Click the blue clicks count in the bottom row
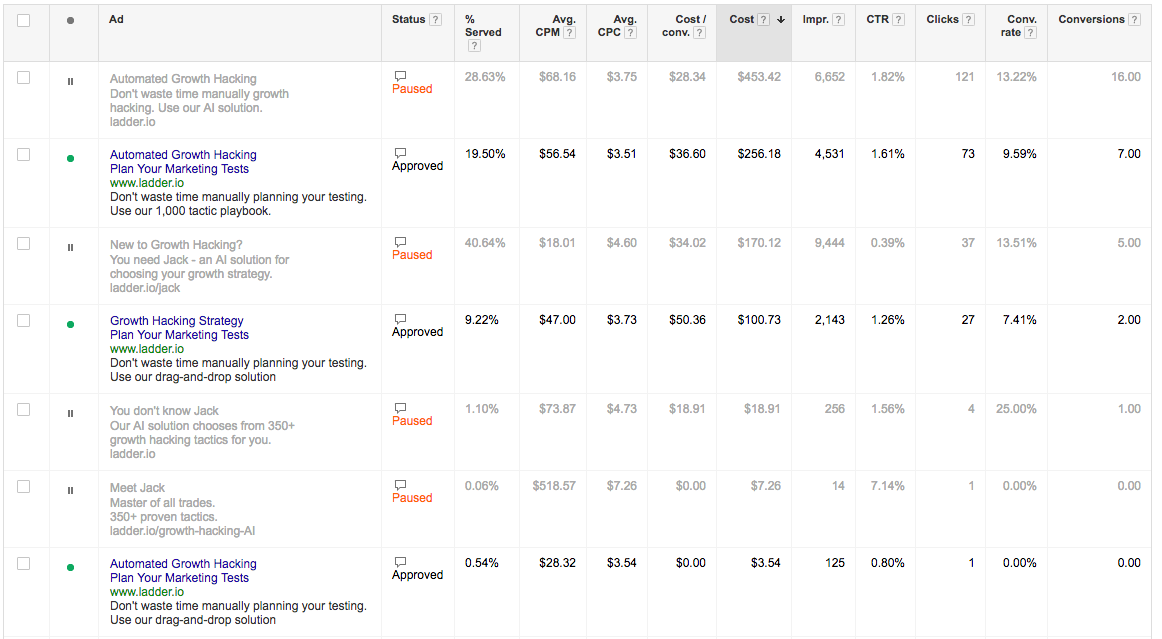The width and height of the screenshot is (1162, 639). 971,563
